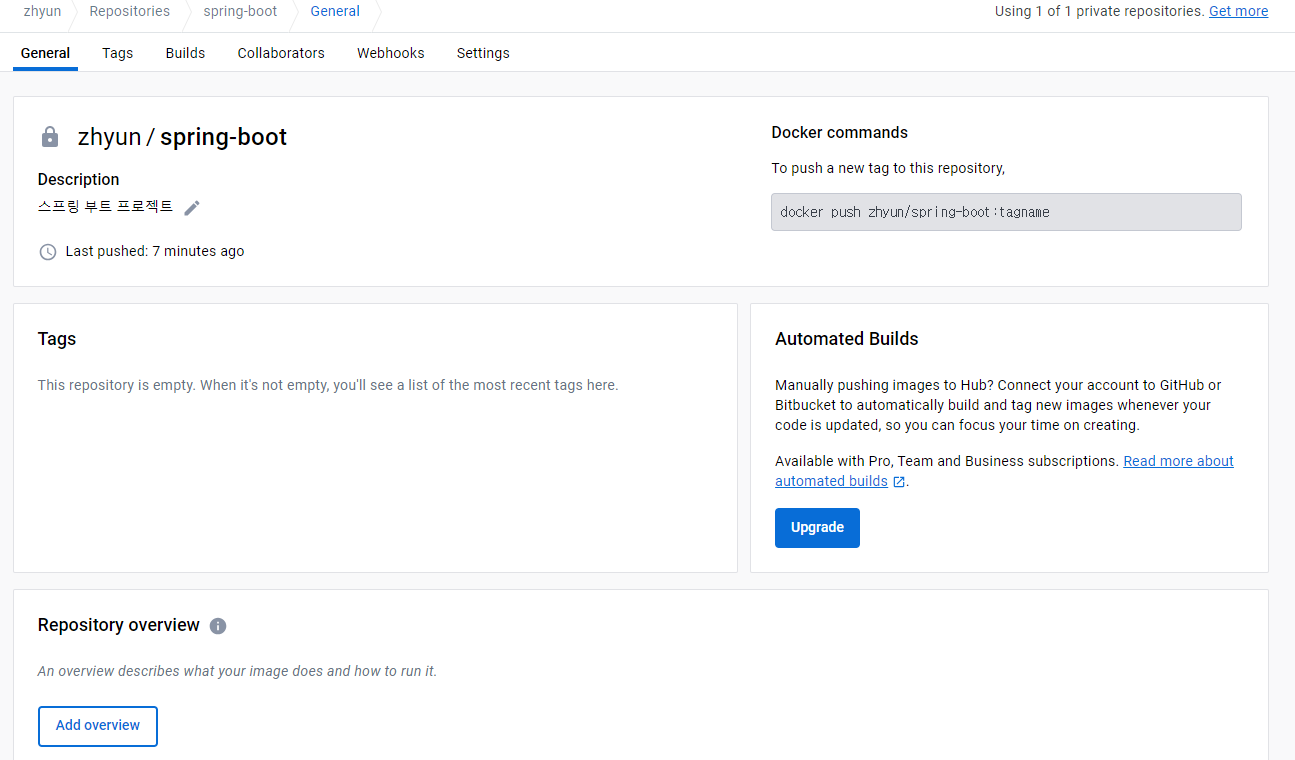
Task: Go to Repositories breadcrumb
Action: (129, 11)
